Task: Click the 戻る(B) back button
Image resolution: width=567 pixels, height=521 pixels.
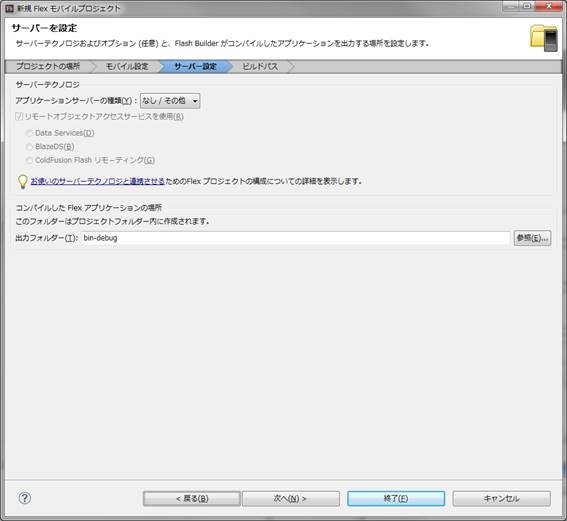Action: click(x=192, y=499)
